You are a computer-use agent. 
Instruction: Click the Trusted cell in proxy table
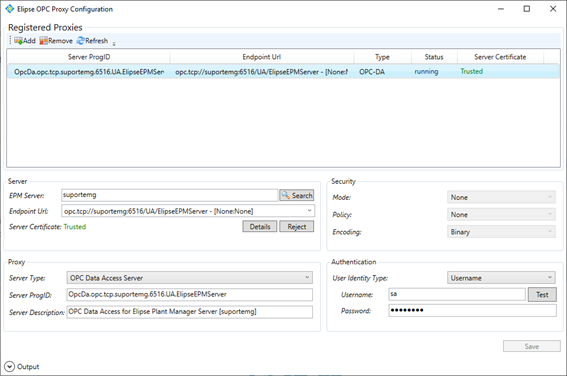[471, 71]
